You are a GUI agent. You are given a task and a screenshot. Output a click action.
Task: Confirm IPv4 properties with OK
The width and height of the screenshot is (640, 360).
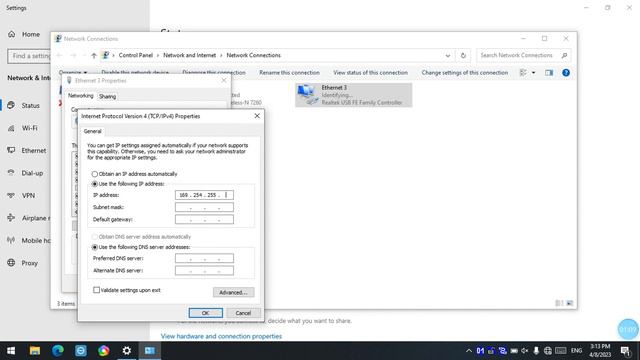[x=206, y=313]
